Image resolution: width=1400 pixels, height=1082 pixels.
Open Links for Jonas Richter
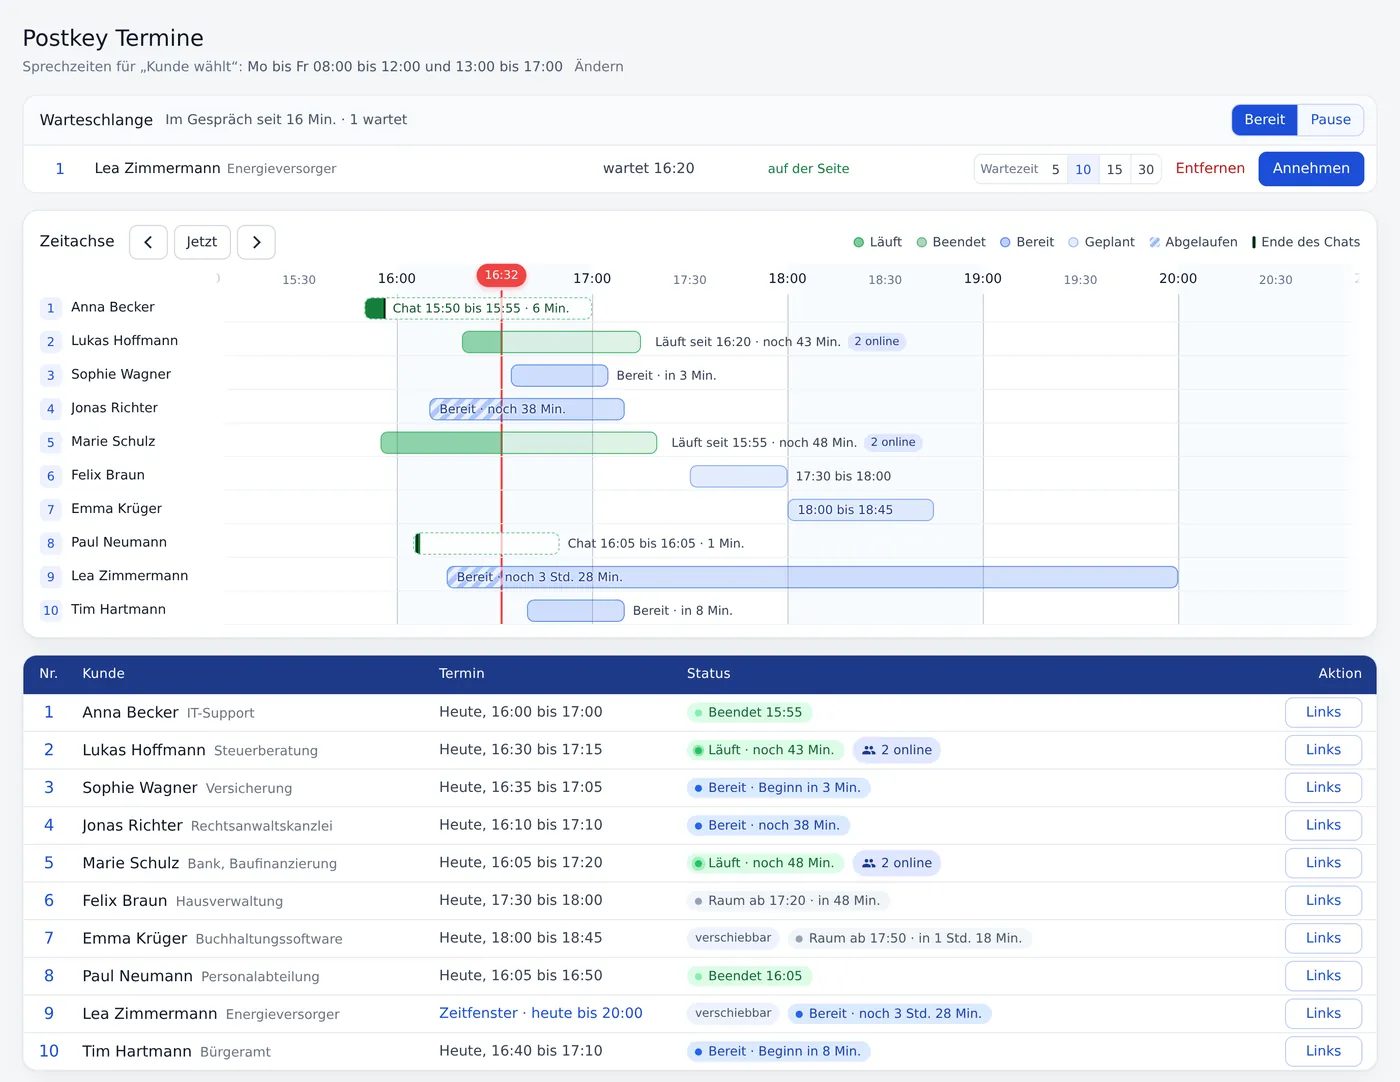(1323, 825)
